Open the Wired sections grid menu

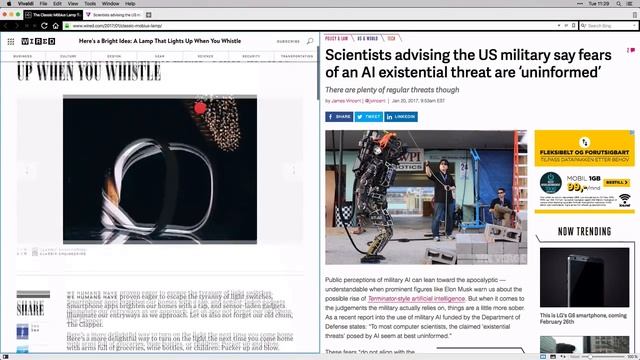(11, 41)
